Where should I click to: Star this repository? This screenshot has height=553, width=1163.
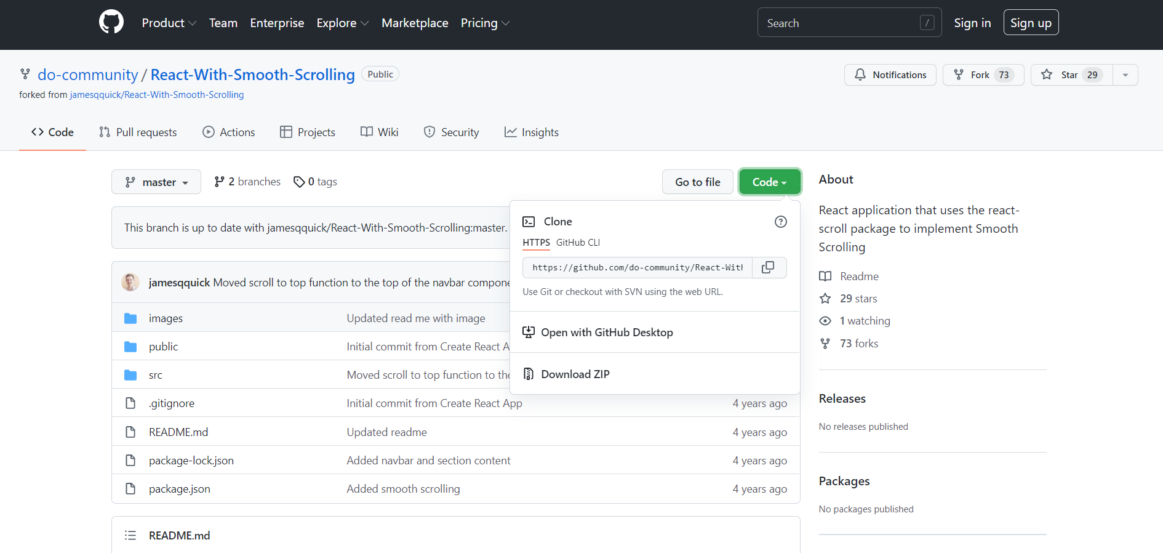1067,75
